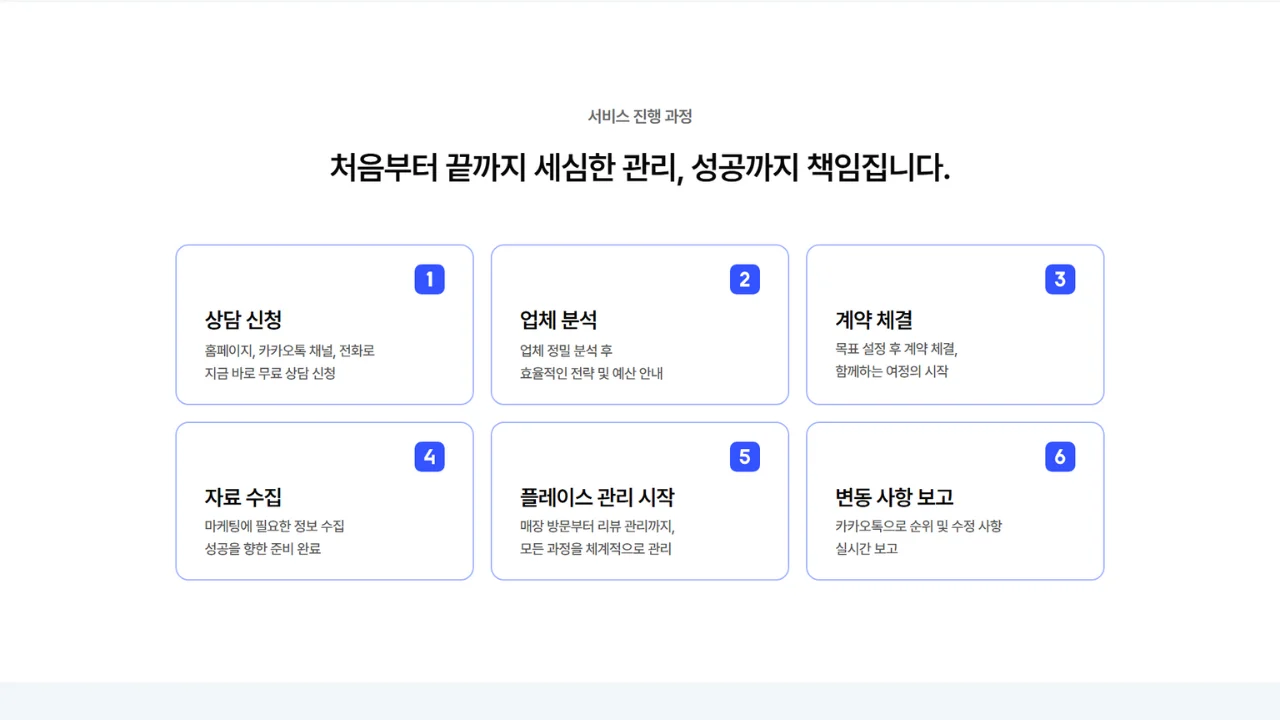
Task: Click text 목표 설정 후 계약 체결,
Action: [x=896, y=350]
